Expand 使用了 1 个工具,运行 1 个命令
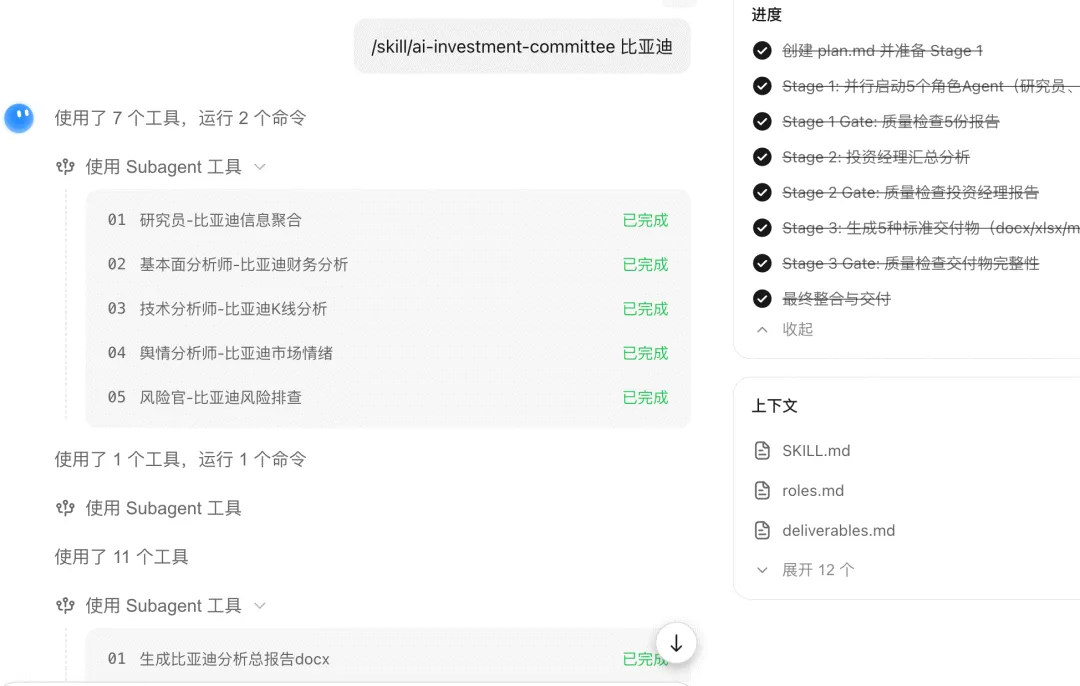Screen dimensions: 1080x686 coord(180,459)
